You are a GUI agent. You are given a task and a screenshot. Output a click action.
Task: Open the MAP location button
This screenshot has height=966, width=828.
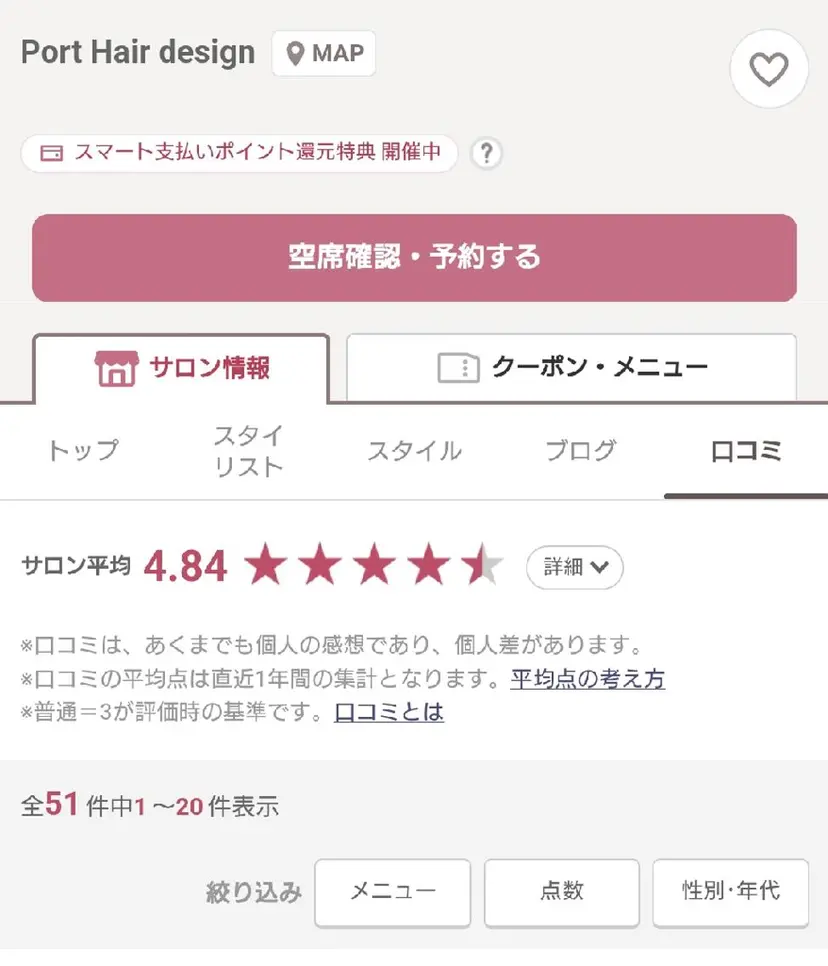pyautogui.click(x=324, y=53)
